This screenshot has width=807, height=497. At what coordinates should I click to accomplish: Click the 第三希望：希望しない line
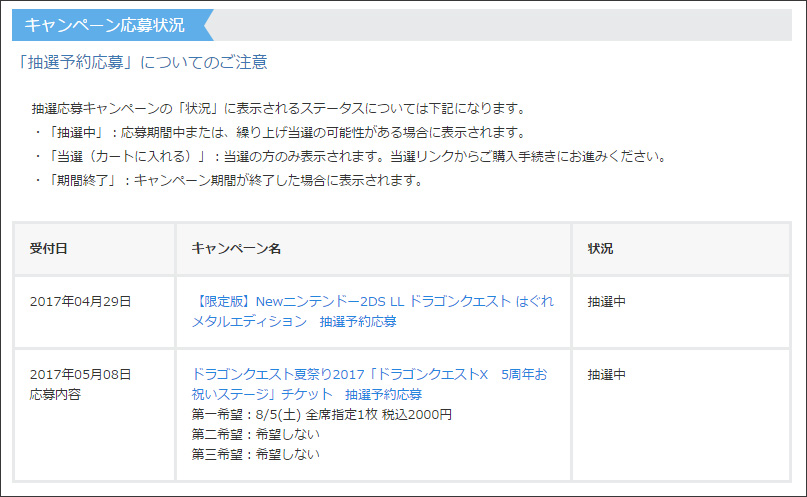tap(256, 454)
